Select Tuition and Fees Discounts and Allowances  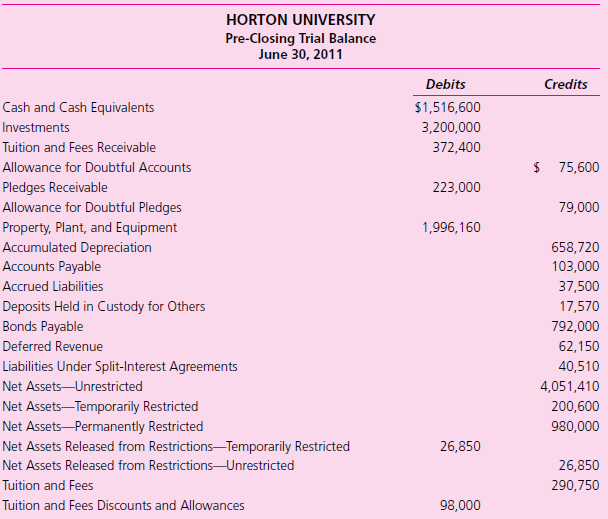(x=124, y=506)
